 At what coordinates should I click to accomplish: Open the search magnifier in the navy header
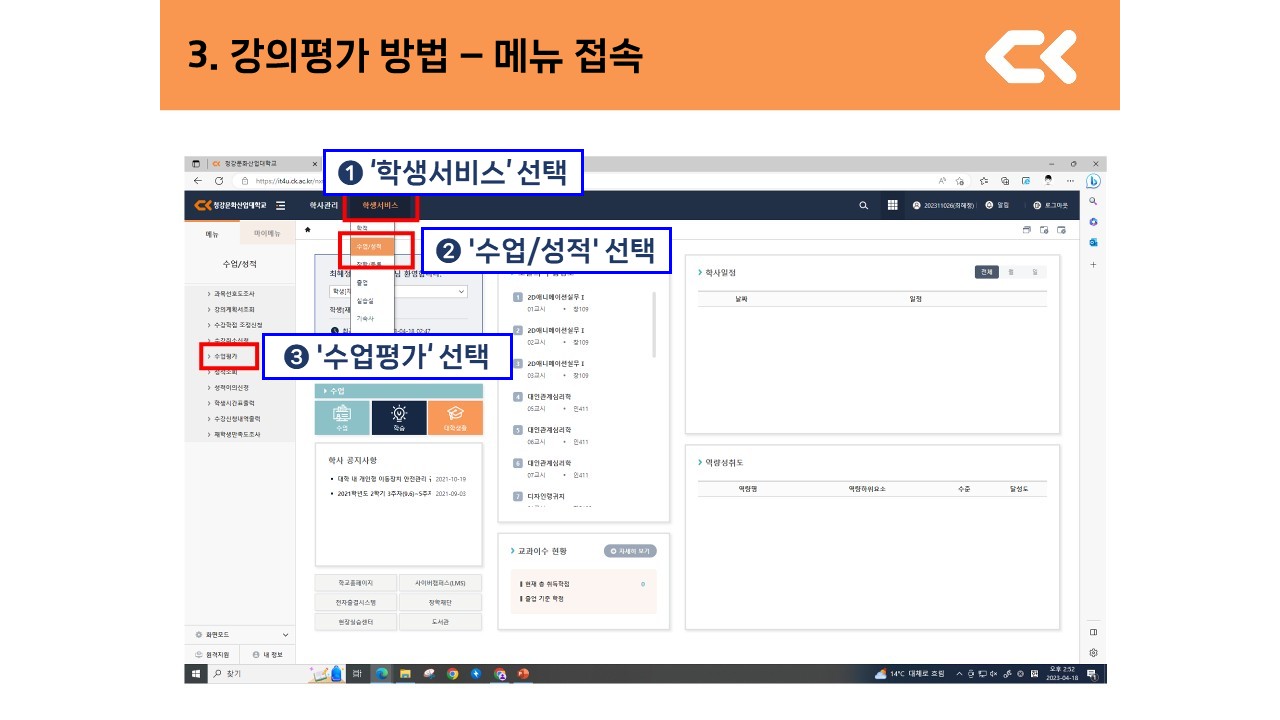tap(864, 205)
